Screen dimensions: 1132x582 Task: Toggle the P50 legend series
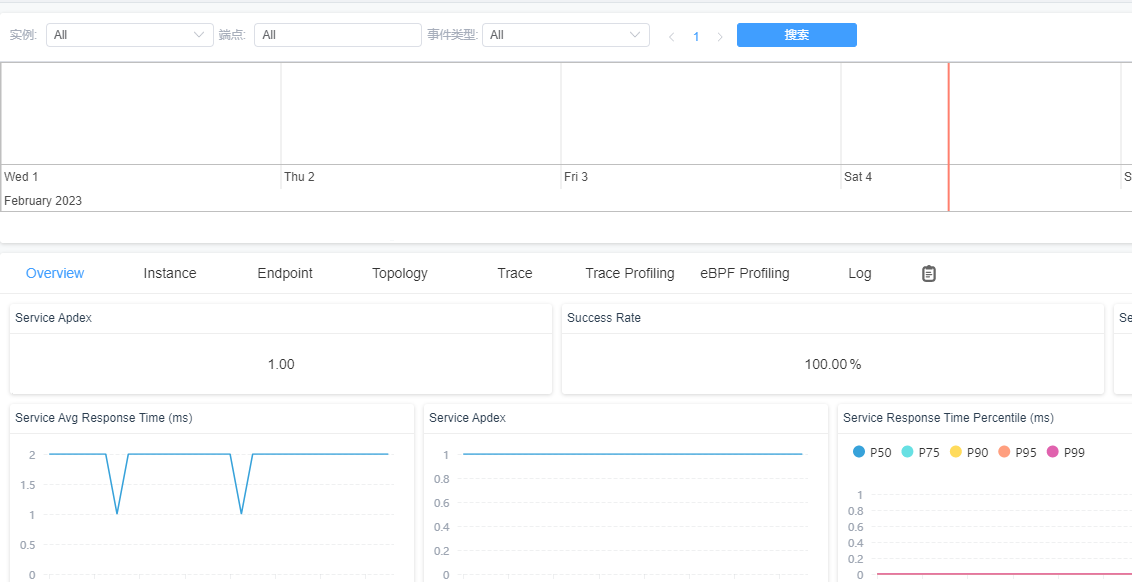tap(872, 452)
